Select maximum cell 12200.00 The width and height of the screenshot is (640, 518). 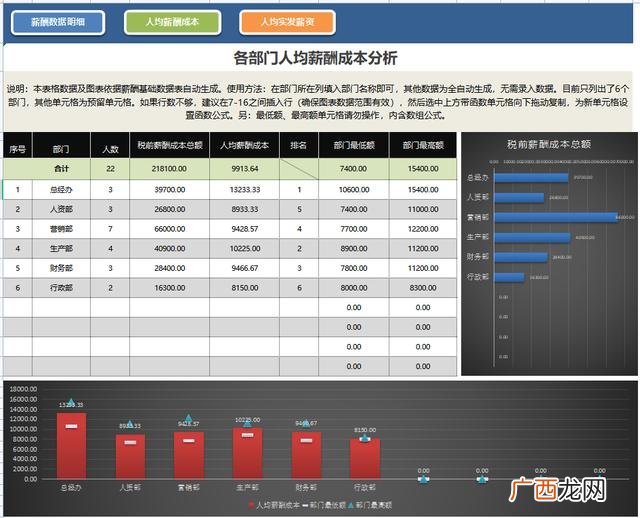(x=423, y=229)
